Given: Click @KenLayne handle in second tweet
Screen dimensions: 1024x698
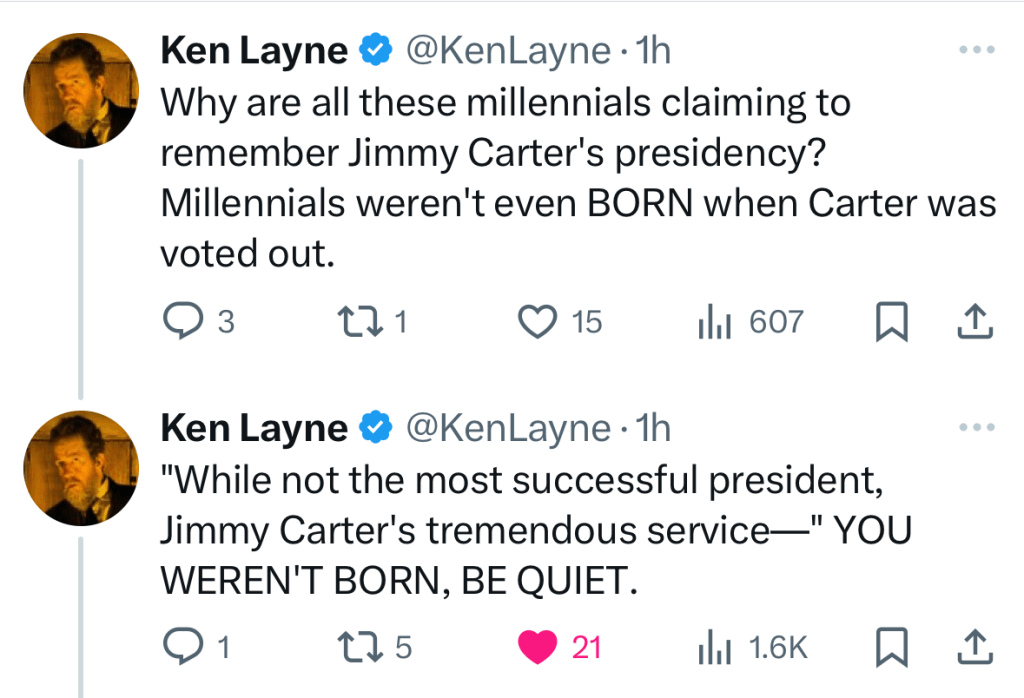Looking at the screenshot, I should [506, 429].
